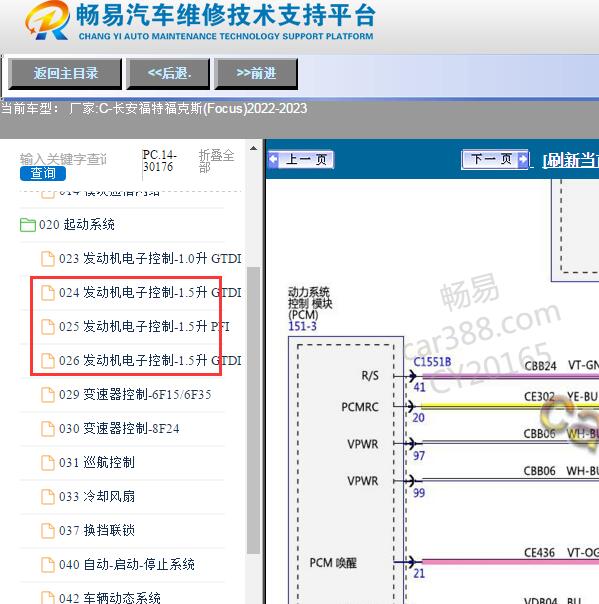Click the VPWR label at pin 99
The width and height of the screenshot is (599, 604).
(x=362, y=481)
